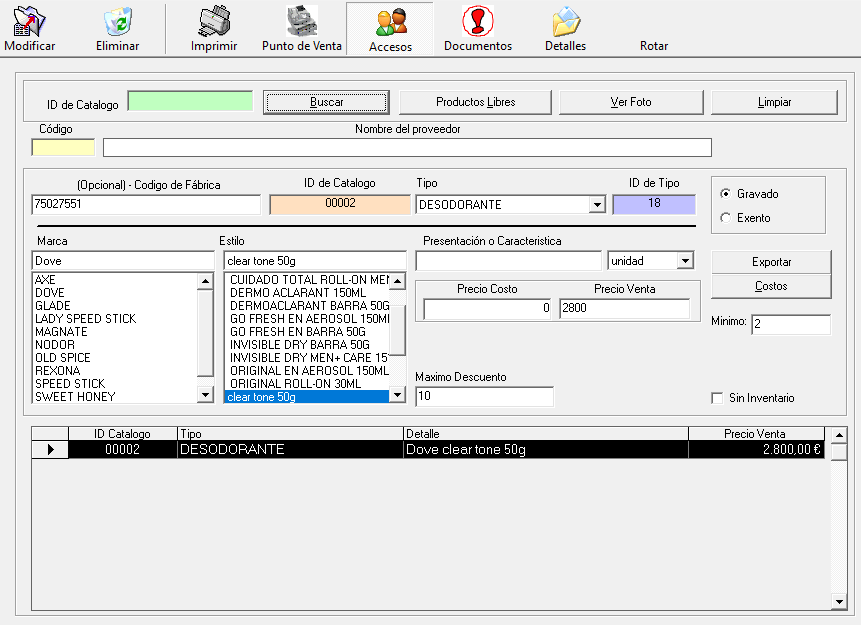Click the green ID de Catalogo field
861x625 pixels.
coord(190,101)
